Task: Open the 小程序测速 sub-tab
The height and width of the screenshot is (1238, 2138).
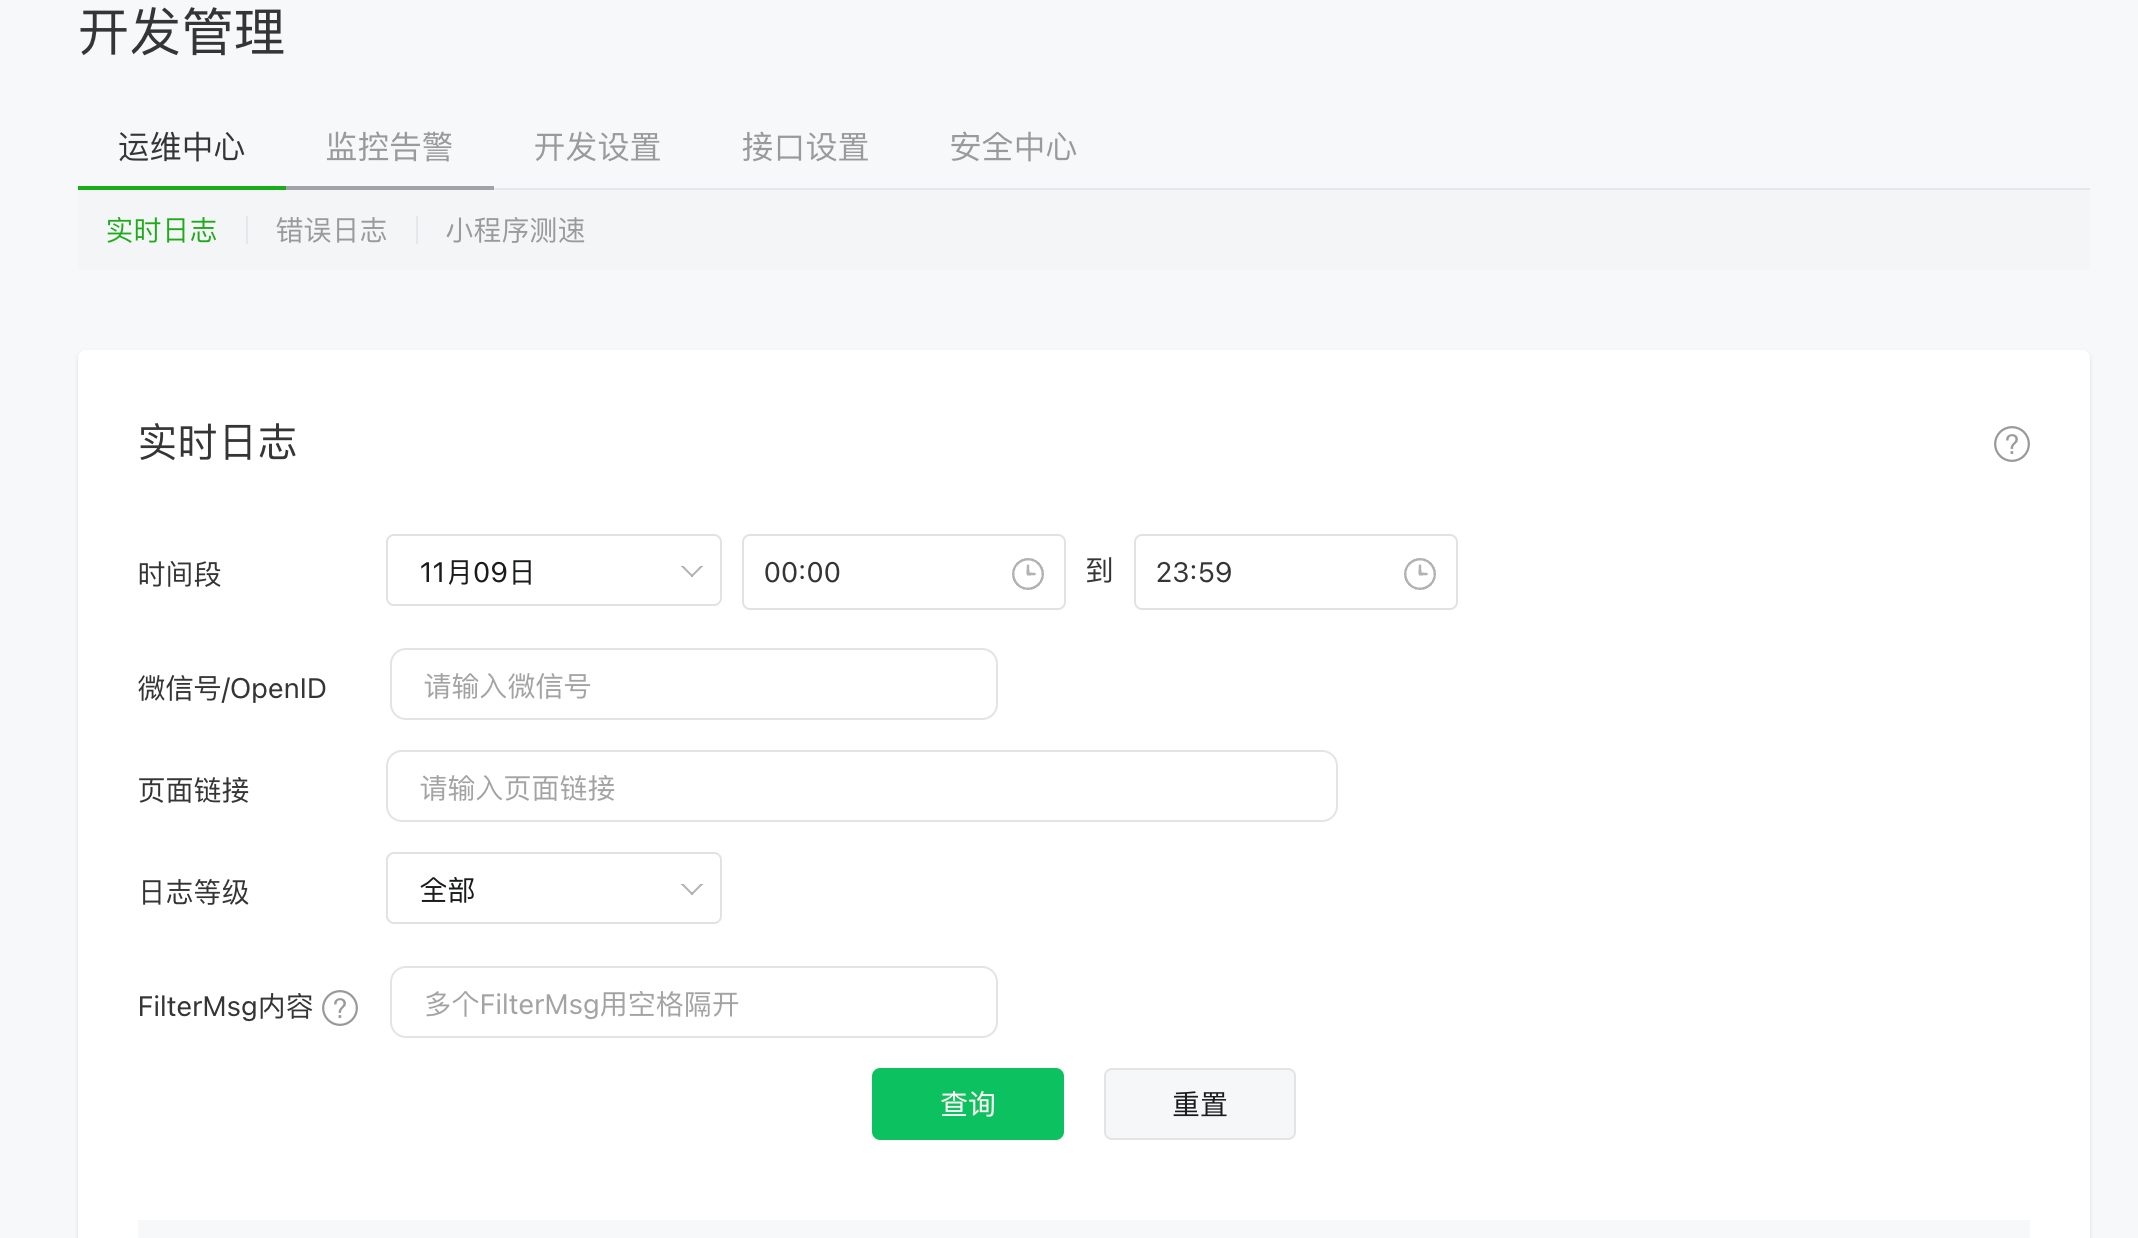Action: [515, 231]
